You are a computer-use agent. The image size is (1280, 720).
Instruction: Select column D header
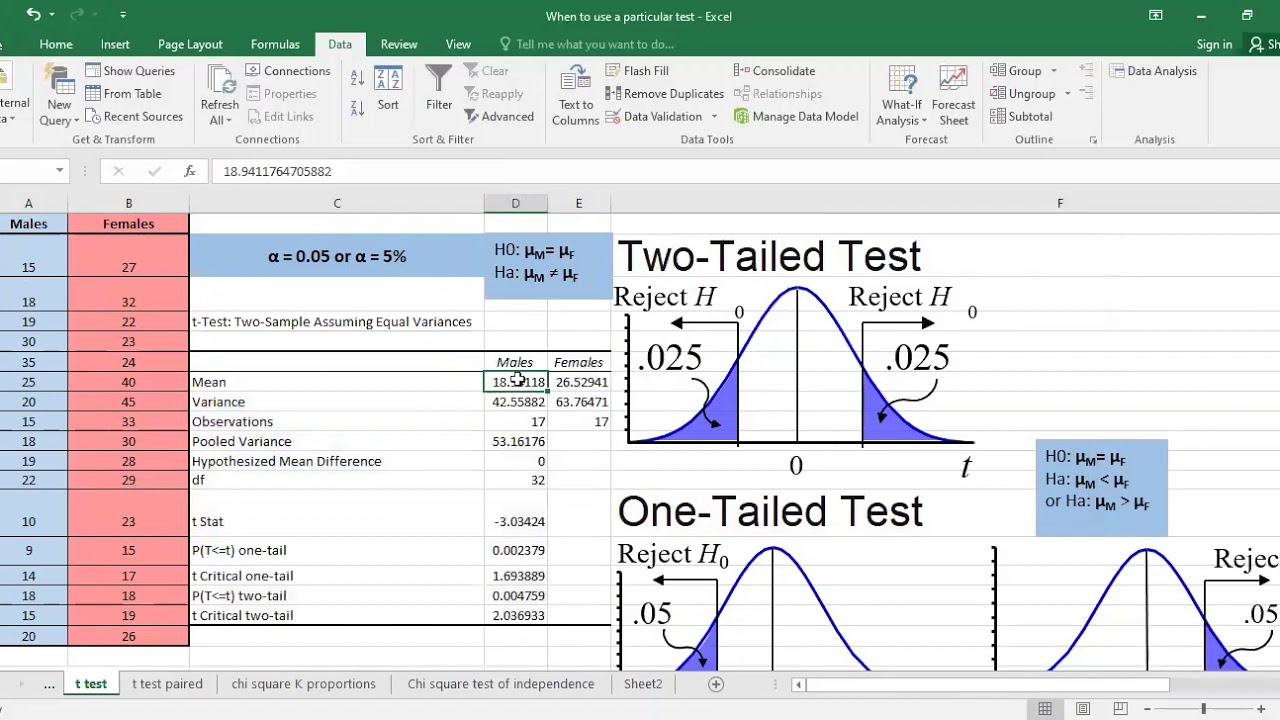[x=516, y=203]
